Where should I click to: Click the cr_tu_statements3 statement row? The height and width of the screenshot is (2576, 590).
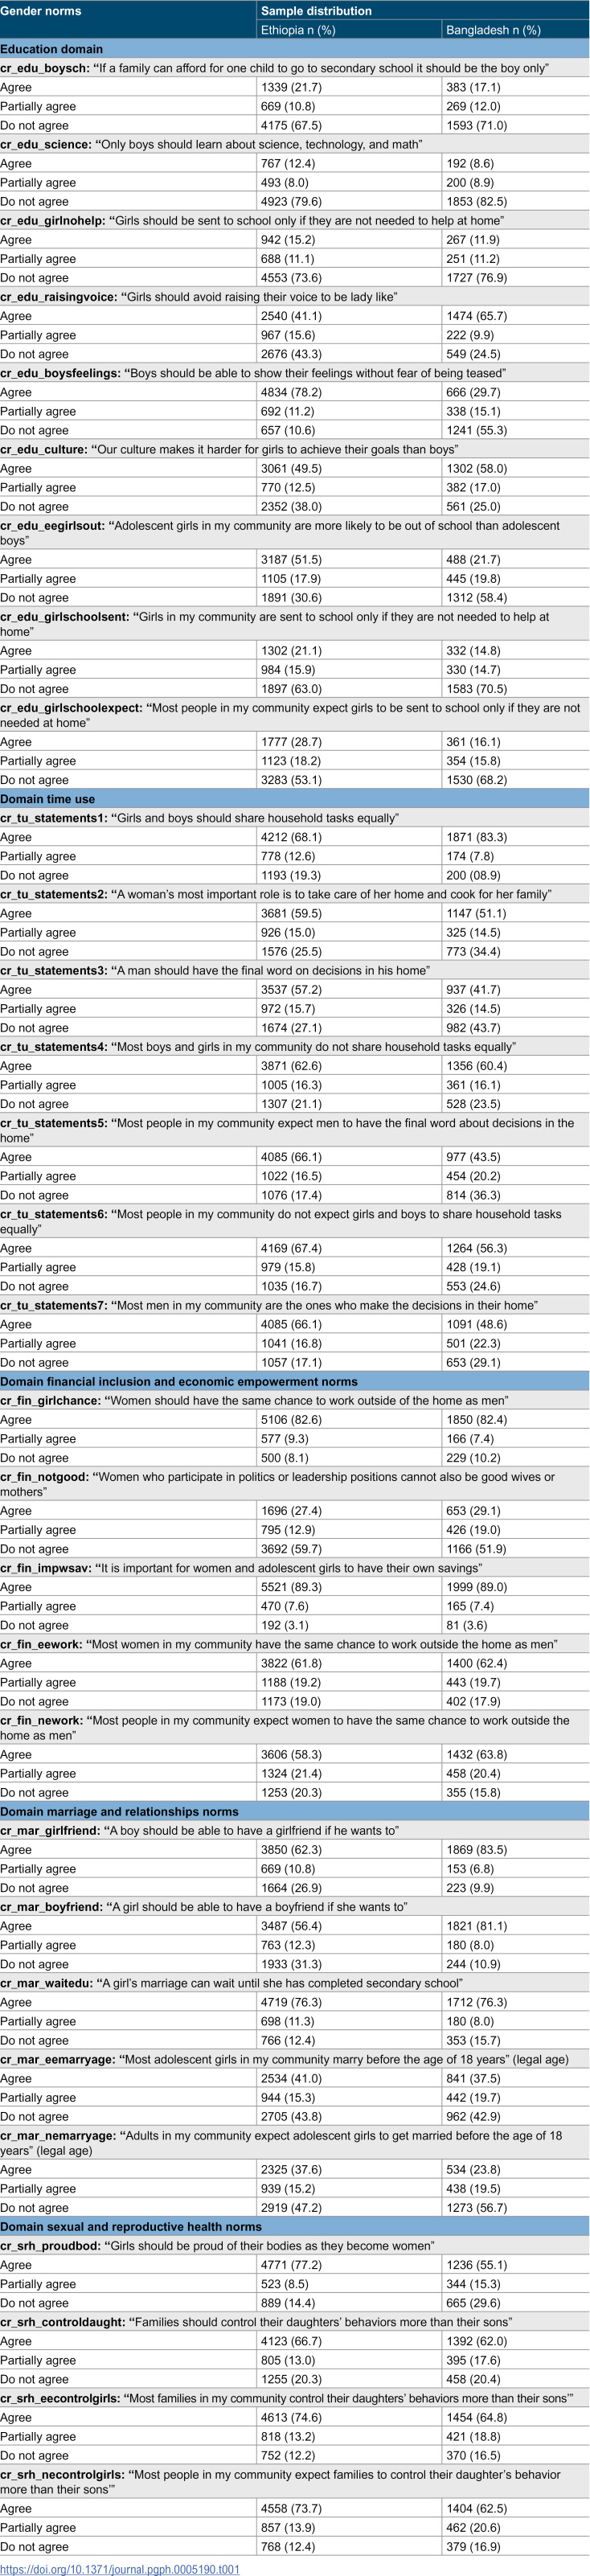click(295, 970)
